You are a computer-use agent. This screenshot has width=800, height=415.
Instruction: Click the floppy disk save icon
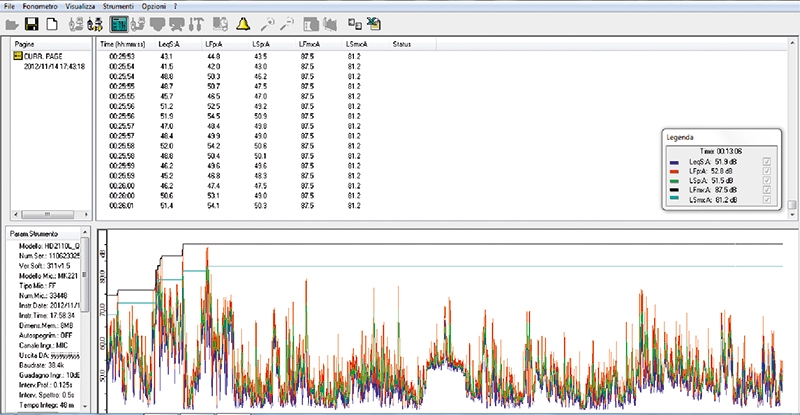click(x=31, y=23)
